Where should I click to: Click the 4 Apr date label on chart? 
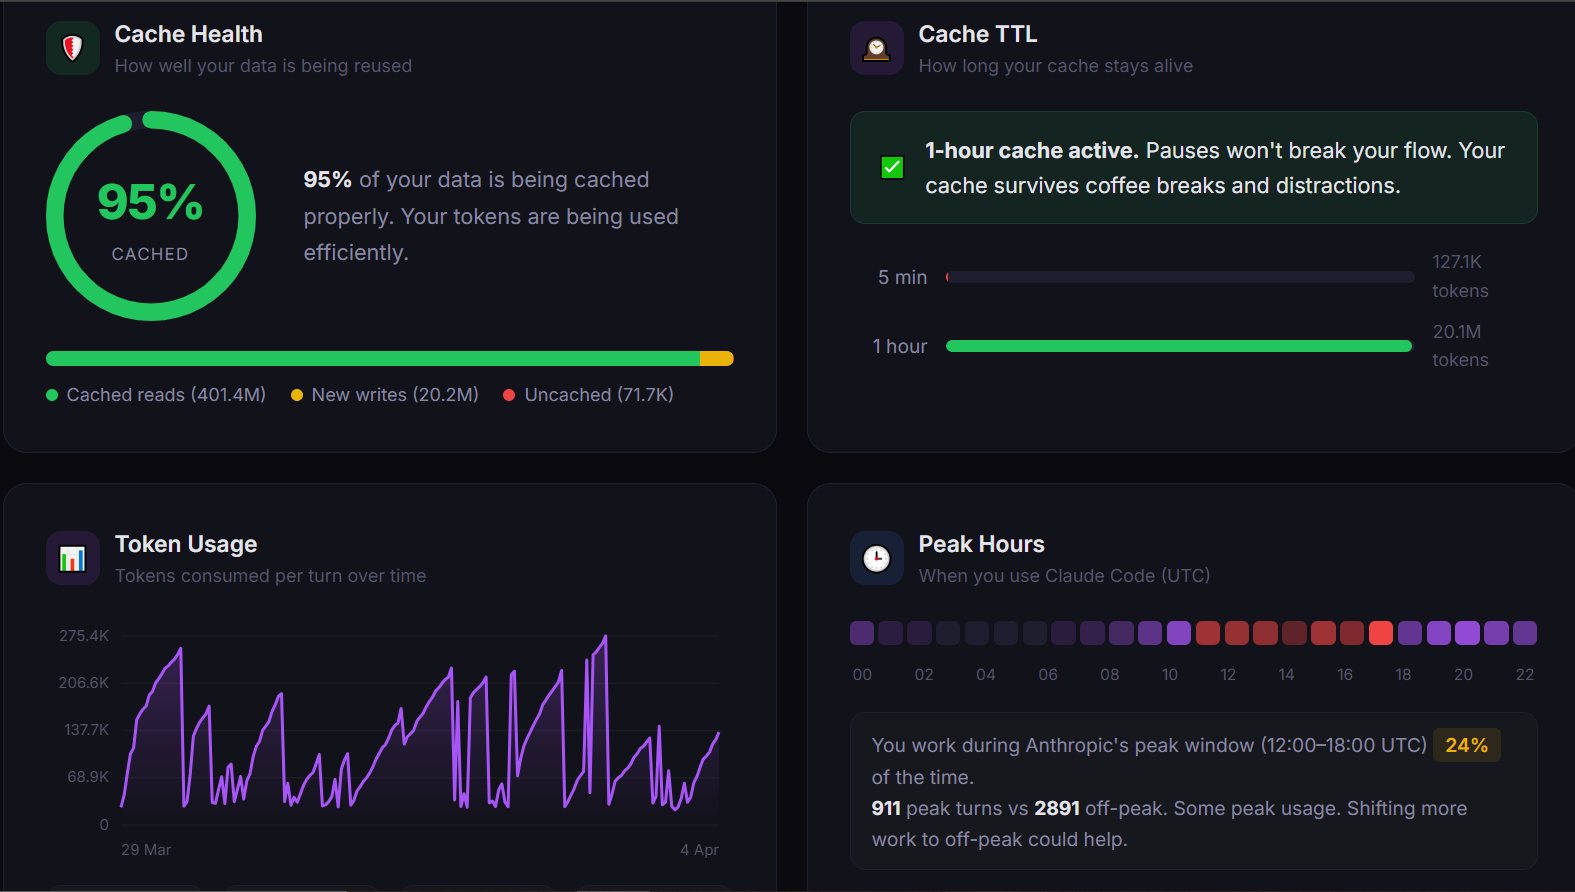tap(699, 850)
